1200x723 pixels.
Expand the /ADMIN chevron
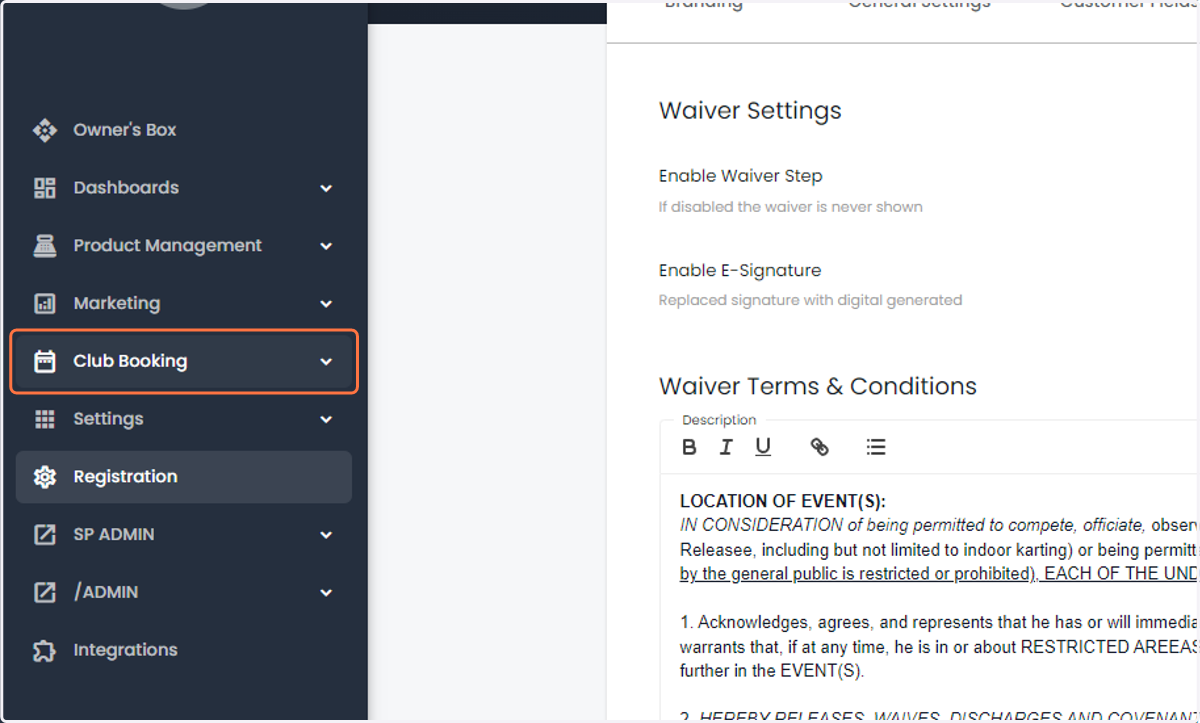click(326, 593)
